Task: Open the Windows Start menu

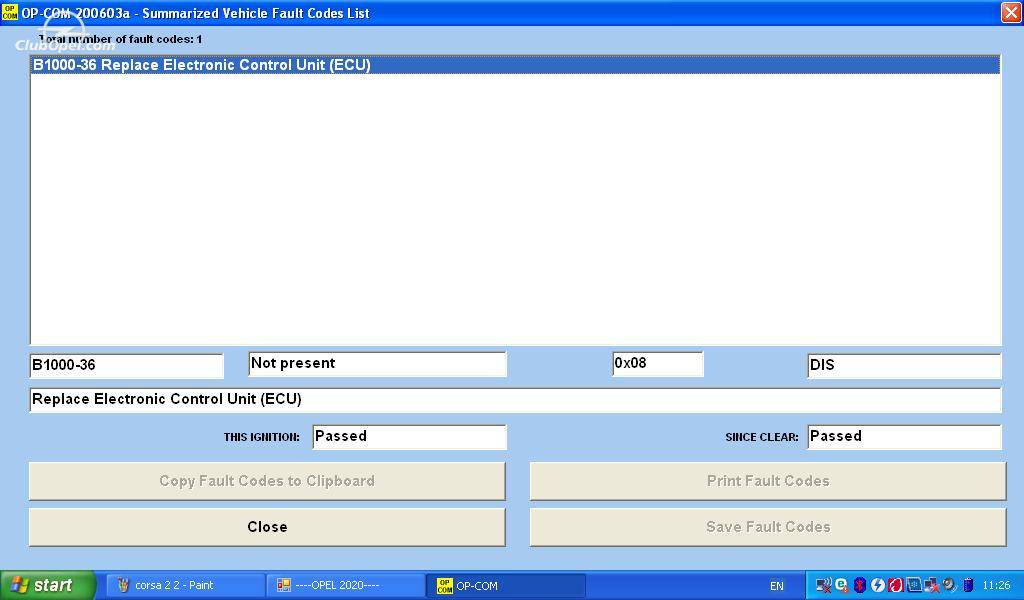Action: click(x=48, y=585)
